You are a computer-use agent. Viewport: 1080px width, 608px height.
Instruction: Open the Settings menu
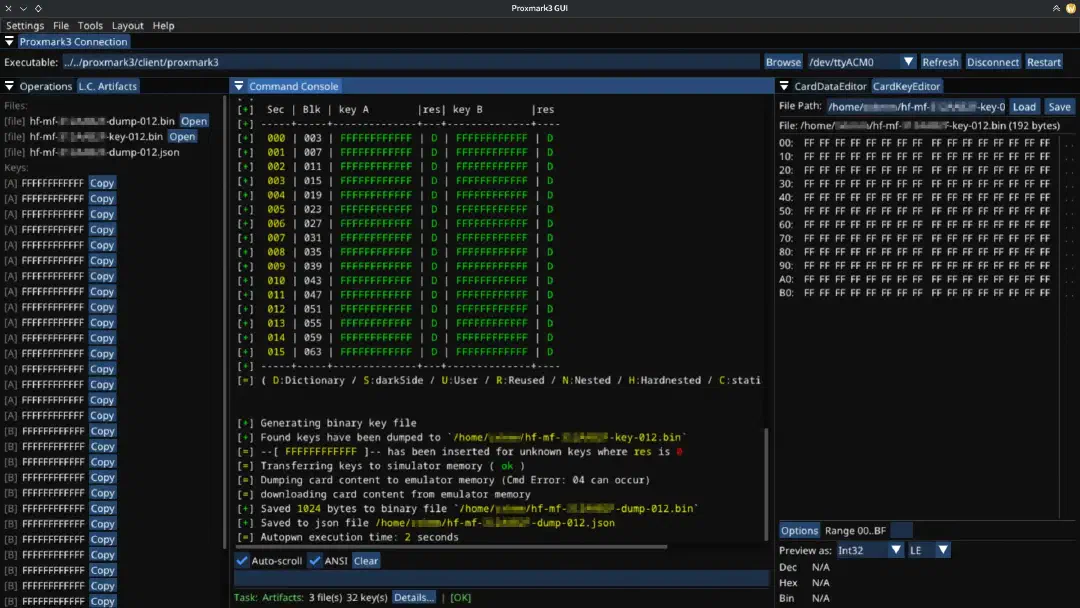pyautogui.click(x=25, y=25)
